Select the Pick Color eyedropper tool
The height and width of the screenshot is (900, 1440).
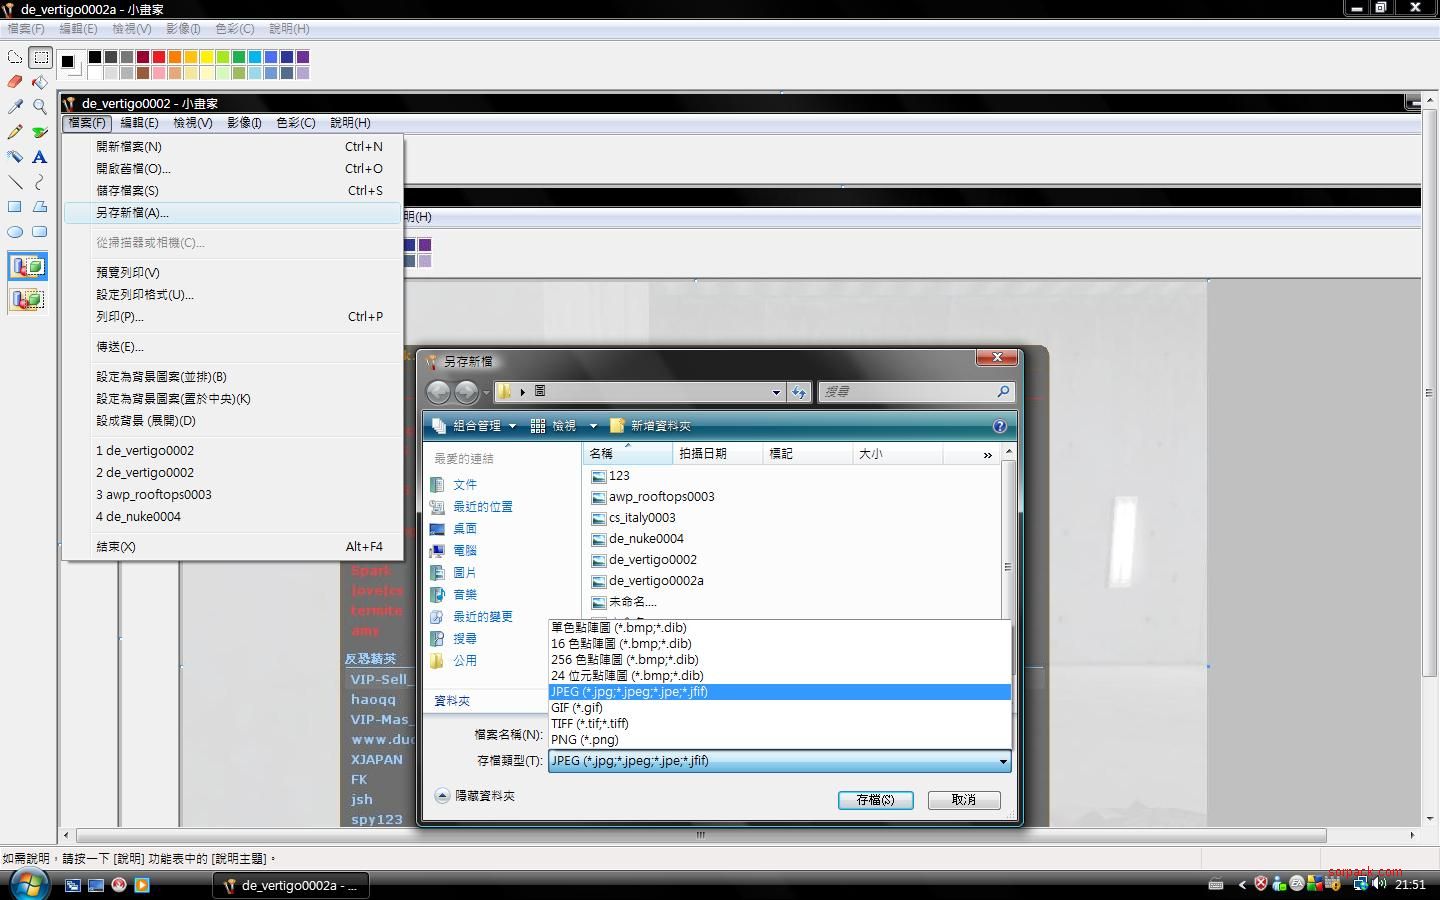pyautogui.click(x=15, y=106)
